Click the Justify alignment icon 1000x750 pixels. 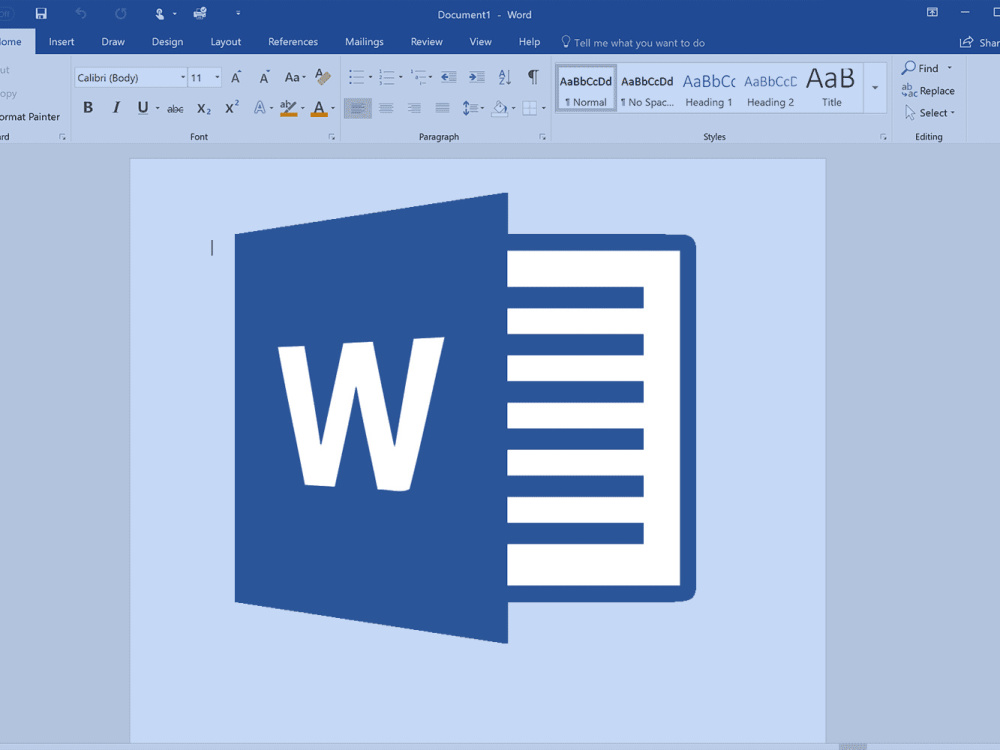coord(442,108)
